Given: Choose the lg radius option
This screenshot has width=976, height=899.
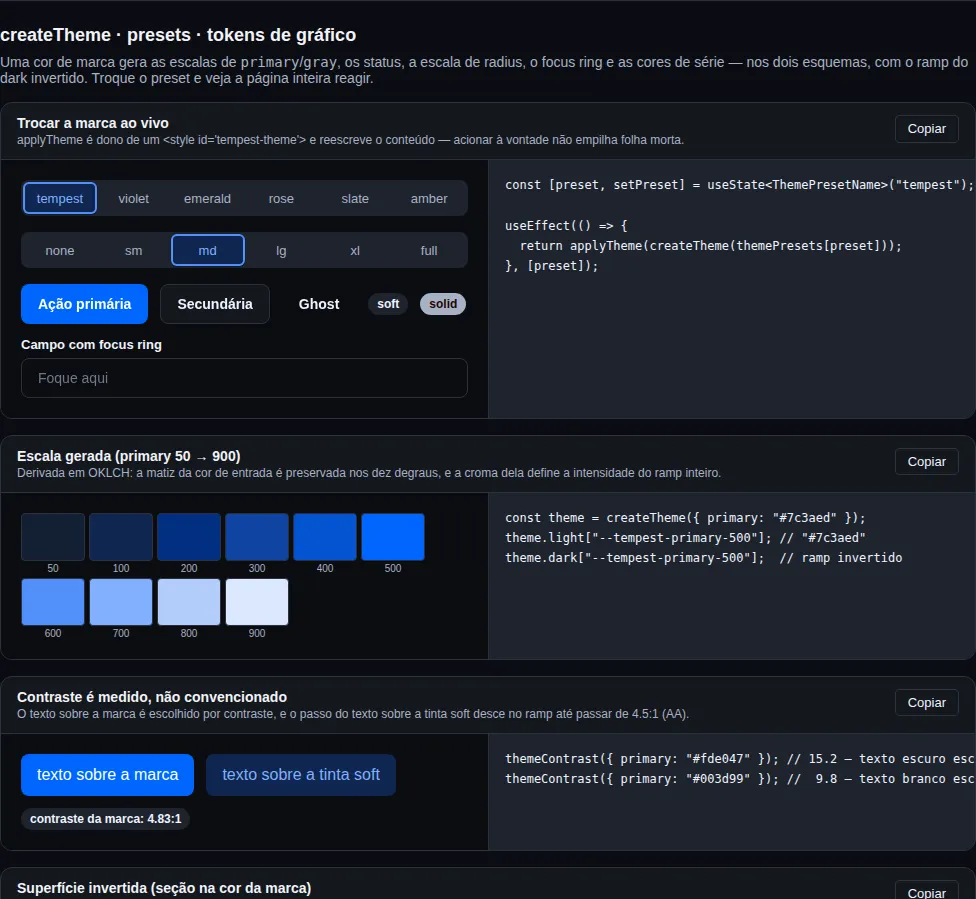Looking at the screenshot, I should coord(281,250).
